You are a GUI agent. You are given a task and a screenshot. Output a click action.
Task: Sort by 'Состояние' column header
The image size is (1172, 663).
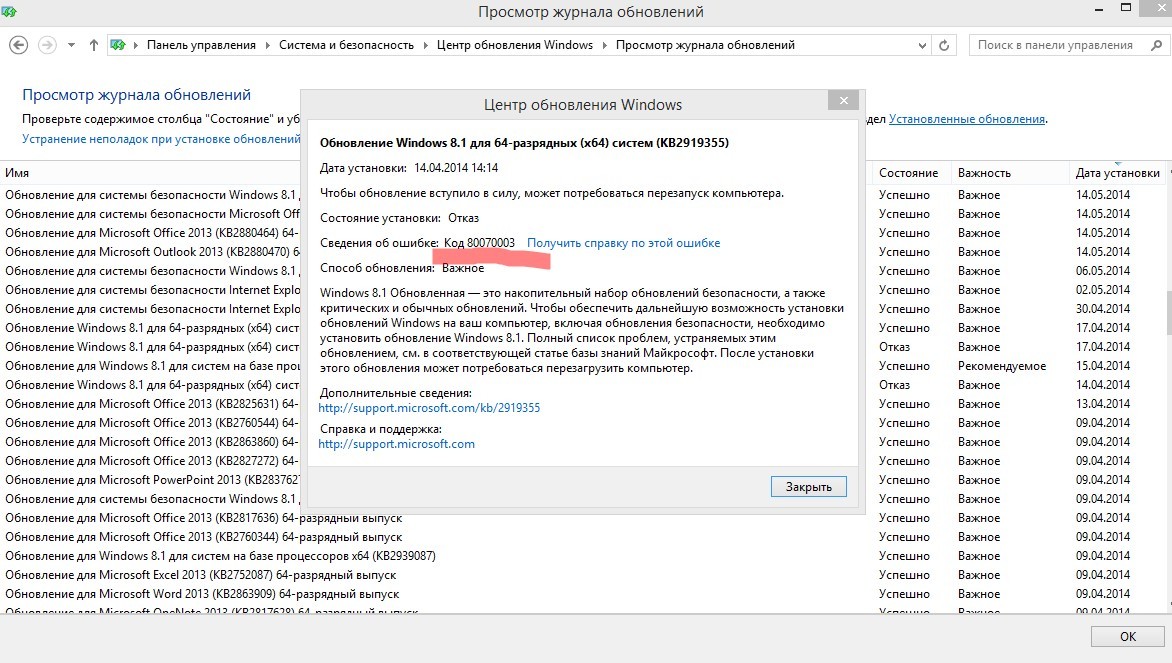[x=908, y=173]
